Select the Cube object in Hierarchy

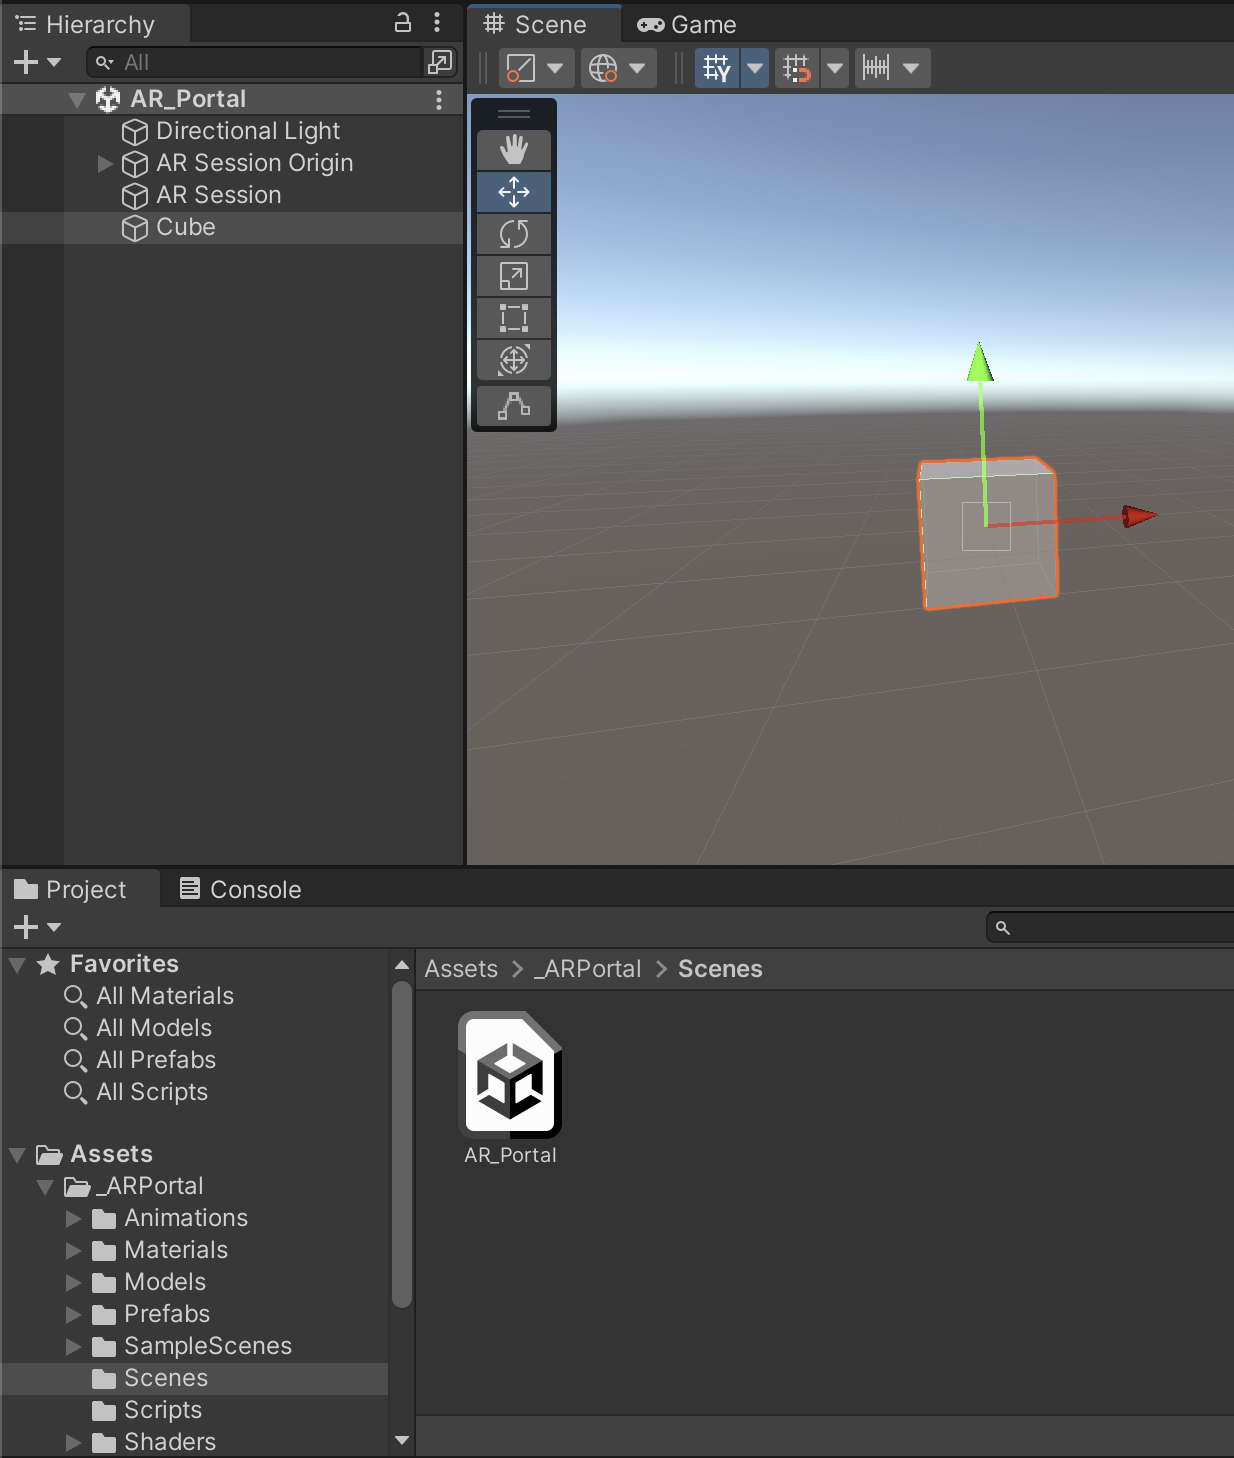[185, 227]
